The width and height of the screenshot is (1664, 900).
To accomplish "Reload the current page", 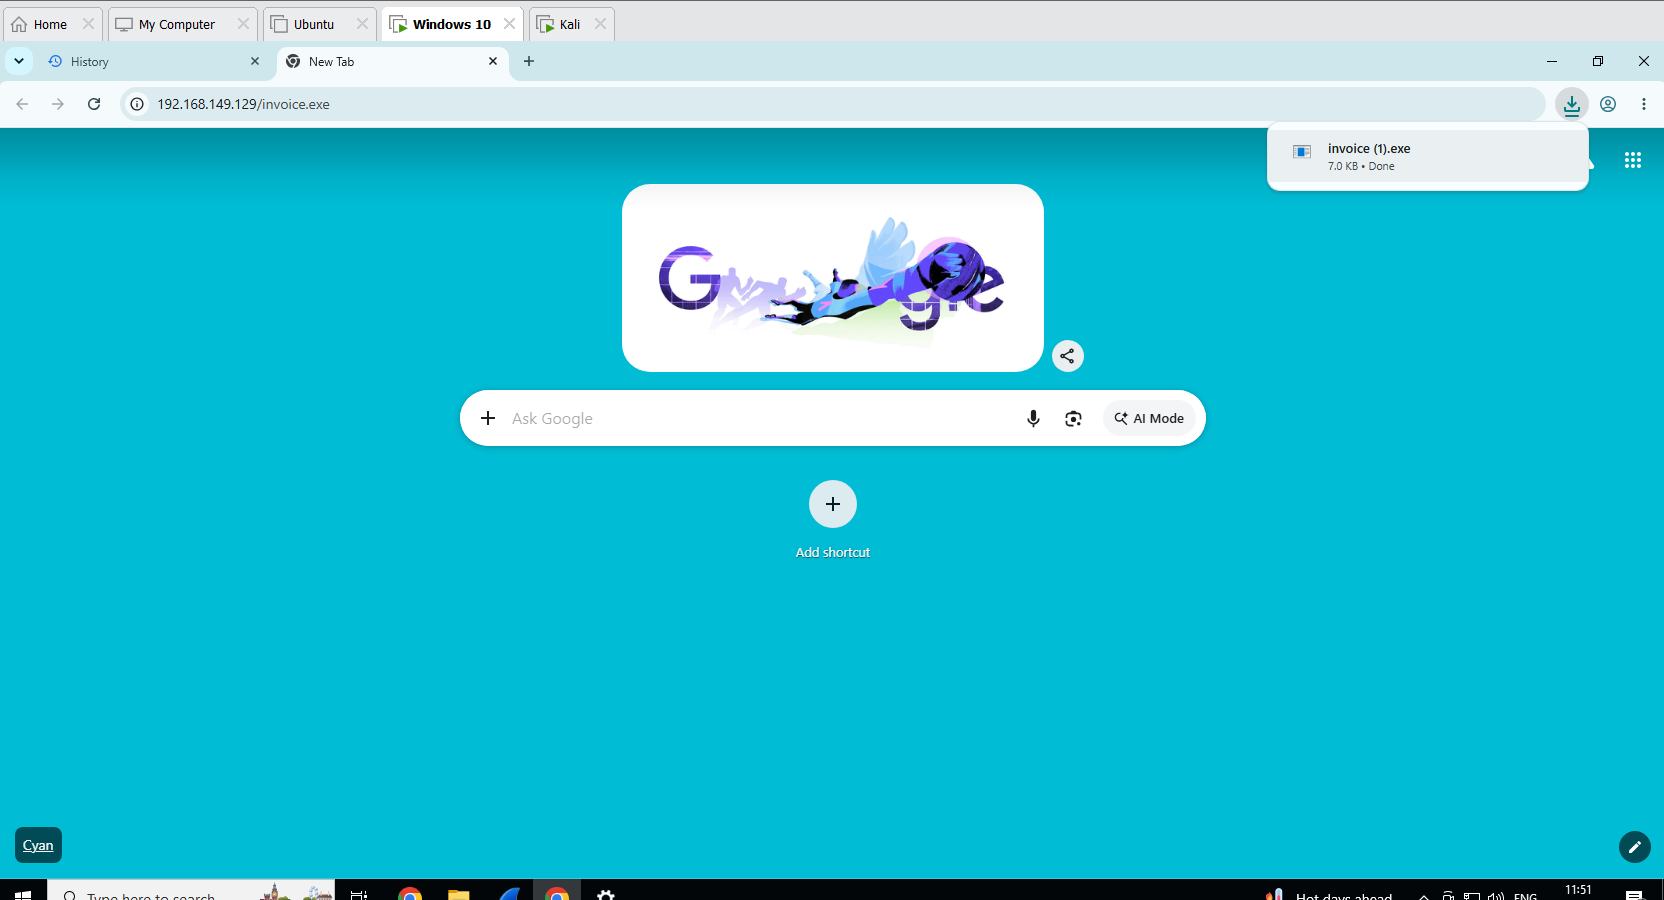I will coord(94,104).
